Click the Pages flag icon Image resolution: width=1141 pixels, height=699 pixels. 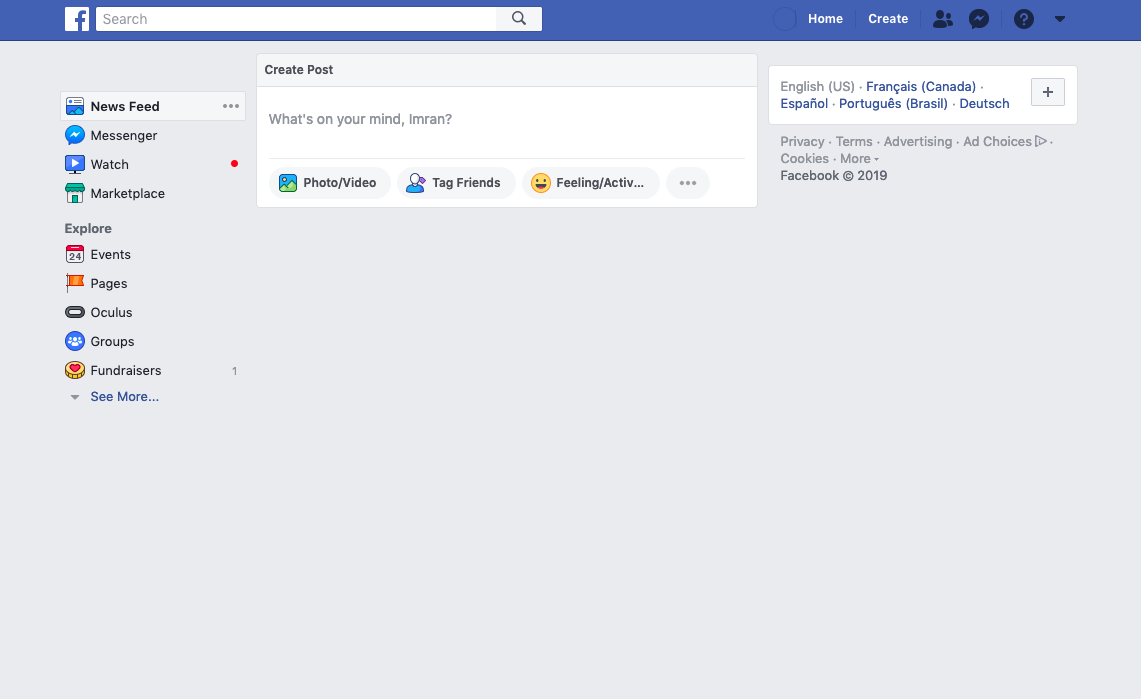tap(75, 283)
